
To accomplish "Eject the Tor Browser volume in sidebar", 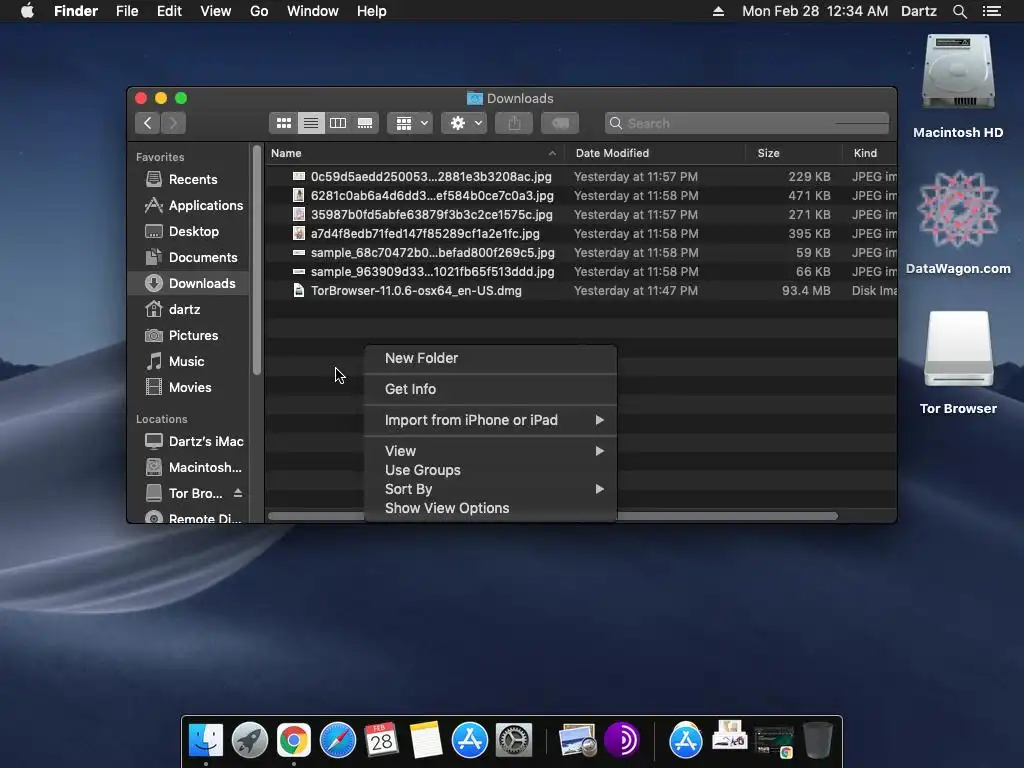I will tap(238, 493).
